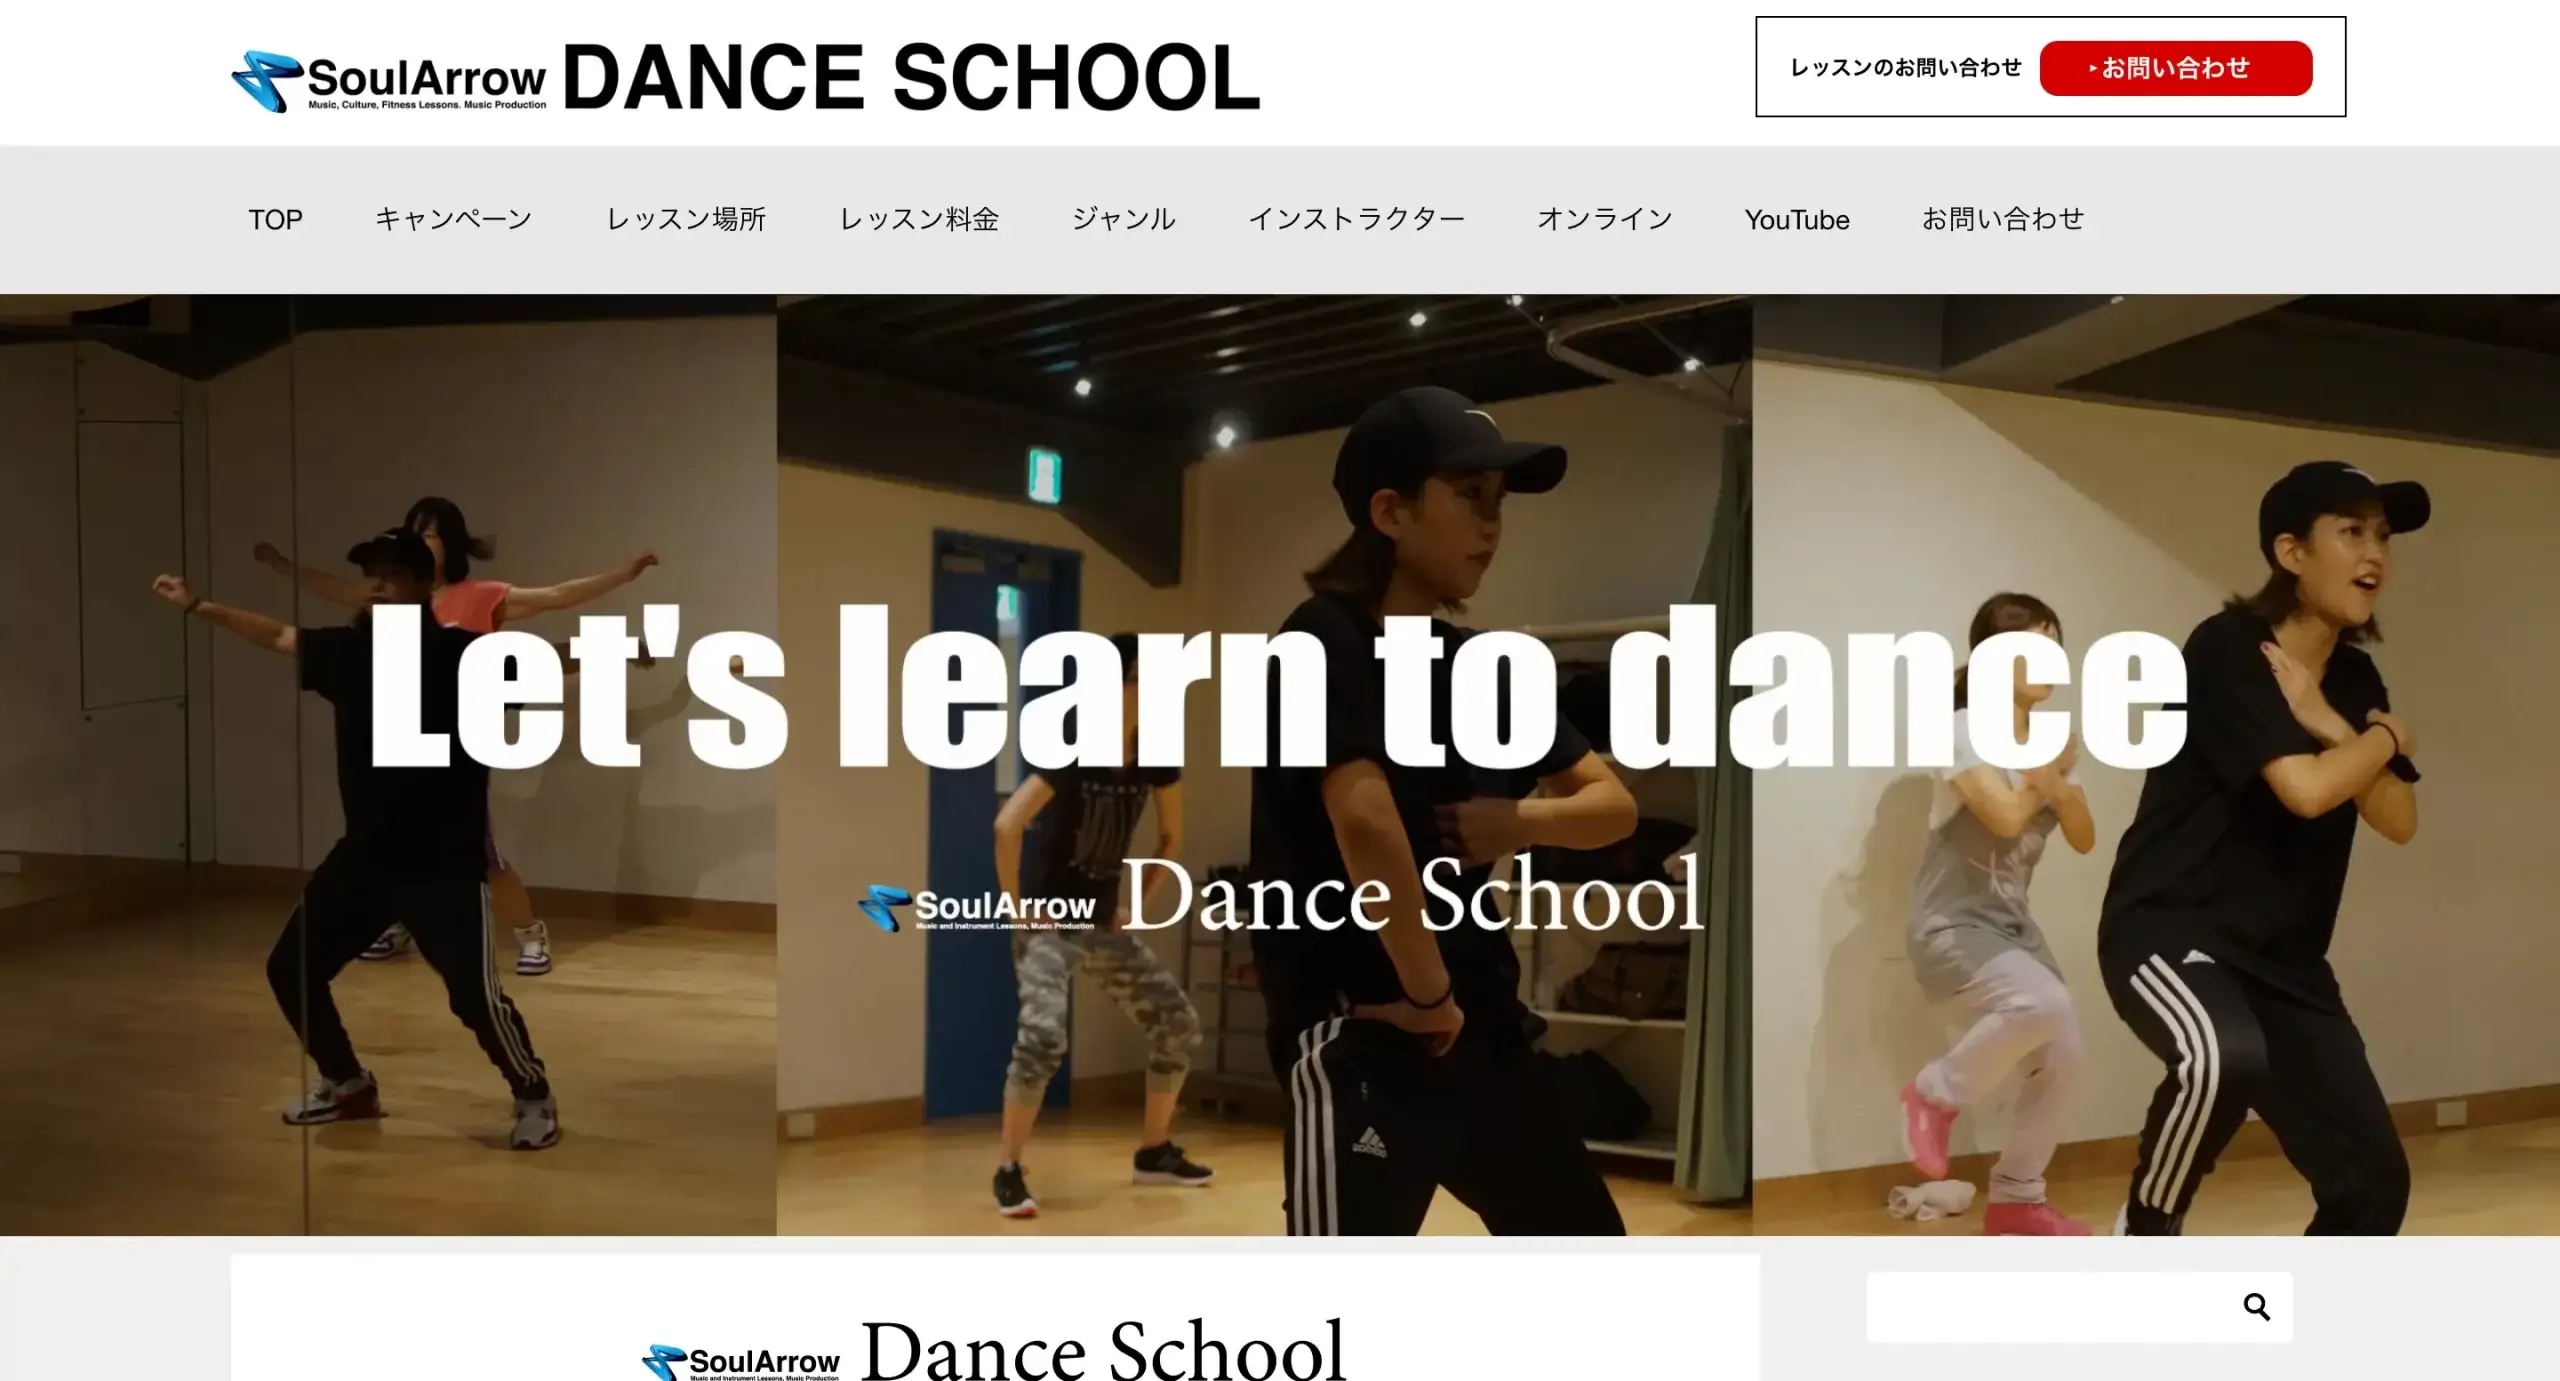Image resolution: width=2560 pixels, height=1381 pixels.
Task: Click the SoulArrow logo in hero banner
Action: [x=977, y=908]
